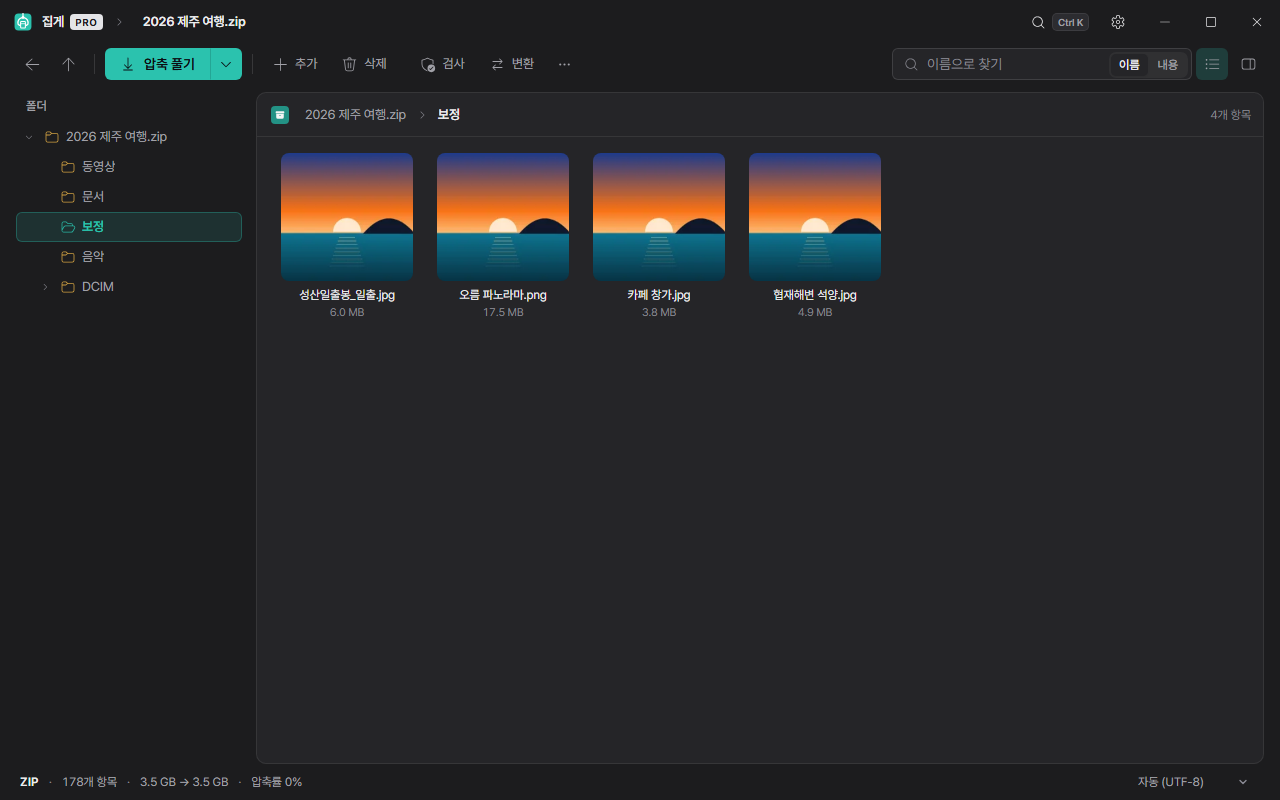Screen dimensions: 1280x800
Task: Click the 압축 풀기 extract button
Action: click(158, 64)
